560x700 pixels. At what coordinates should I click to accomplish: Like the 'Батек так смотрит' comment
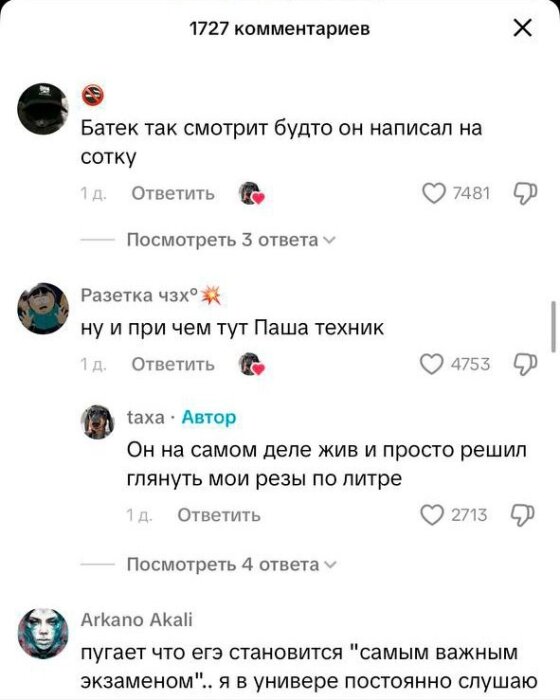(434, 194)
